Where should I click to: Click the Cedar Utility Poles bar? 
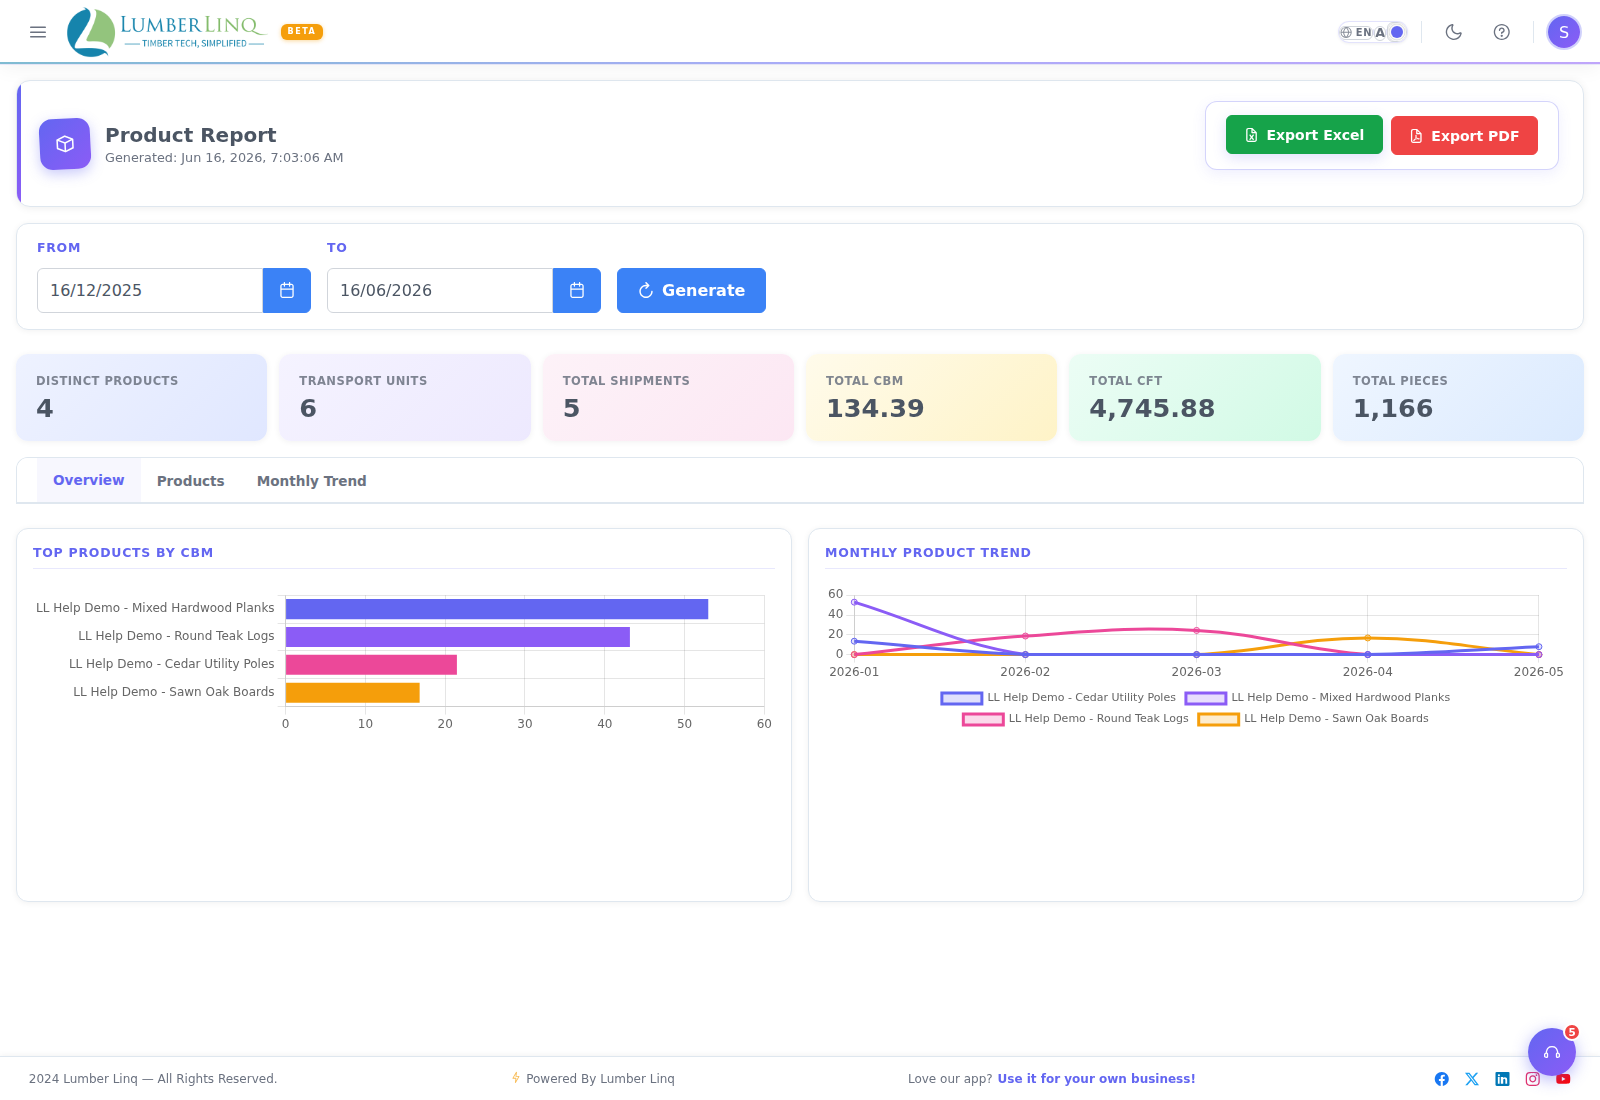click(371, 665)
